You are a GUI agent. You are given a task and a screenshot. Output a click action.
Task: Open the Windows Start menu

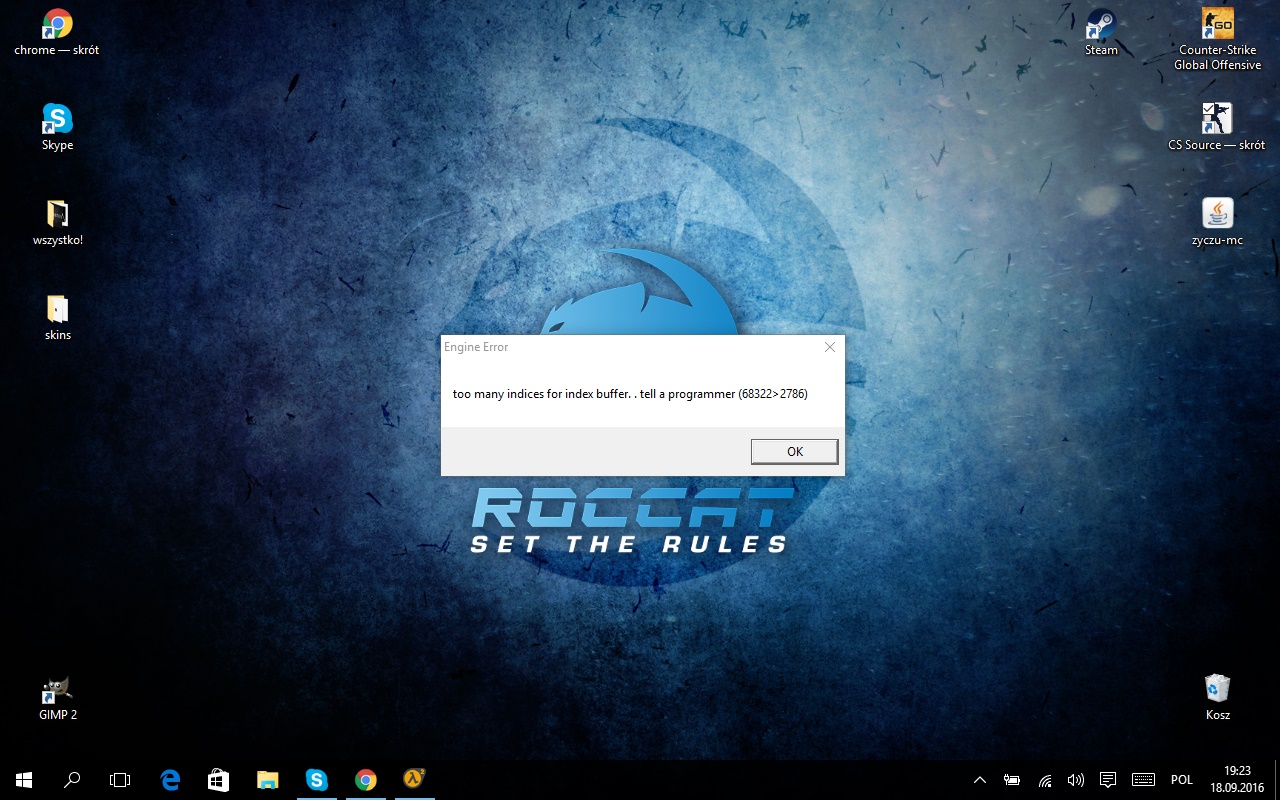point(24,780)
